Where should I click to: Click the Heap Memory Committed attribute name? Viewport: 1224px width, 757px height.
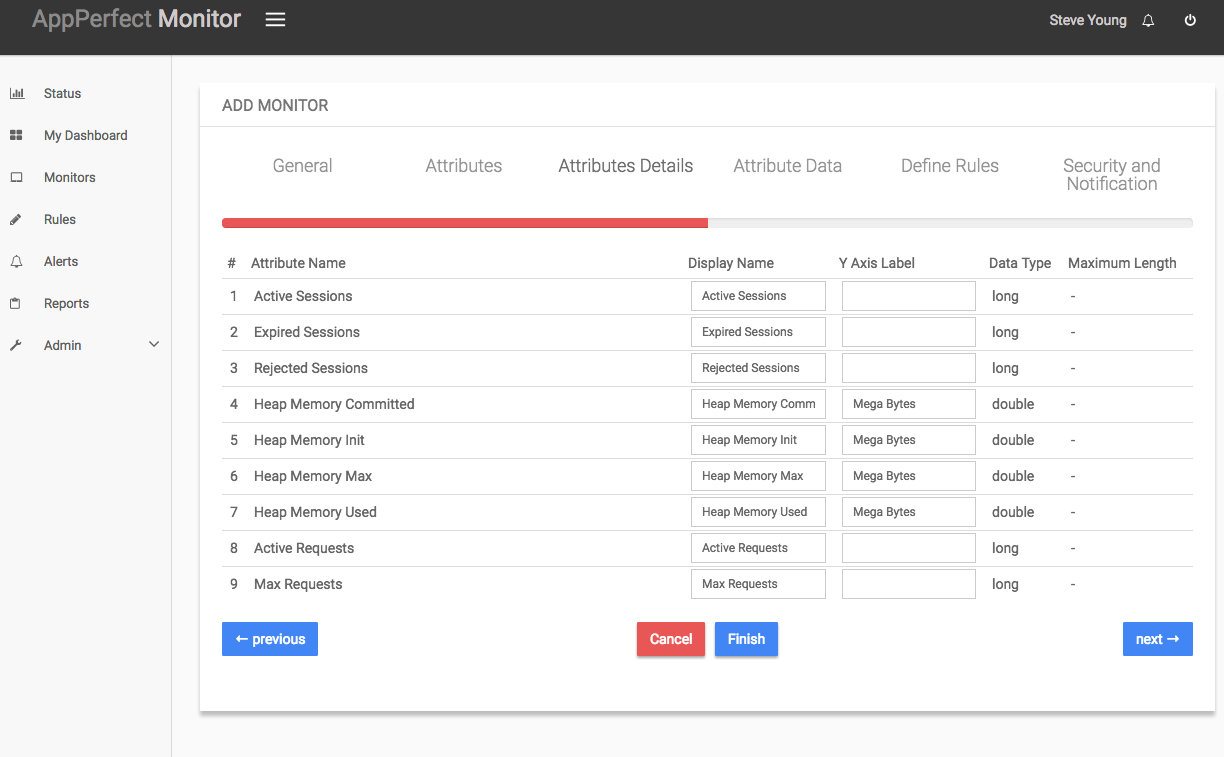pos(334,404)
